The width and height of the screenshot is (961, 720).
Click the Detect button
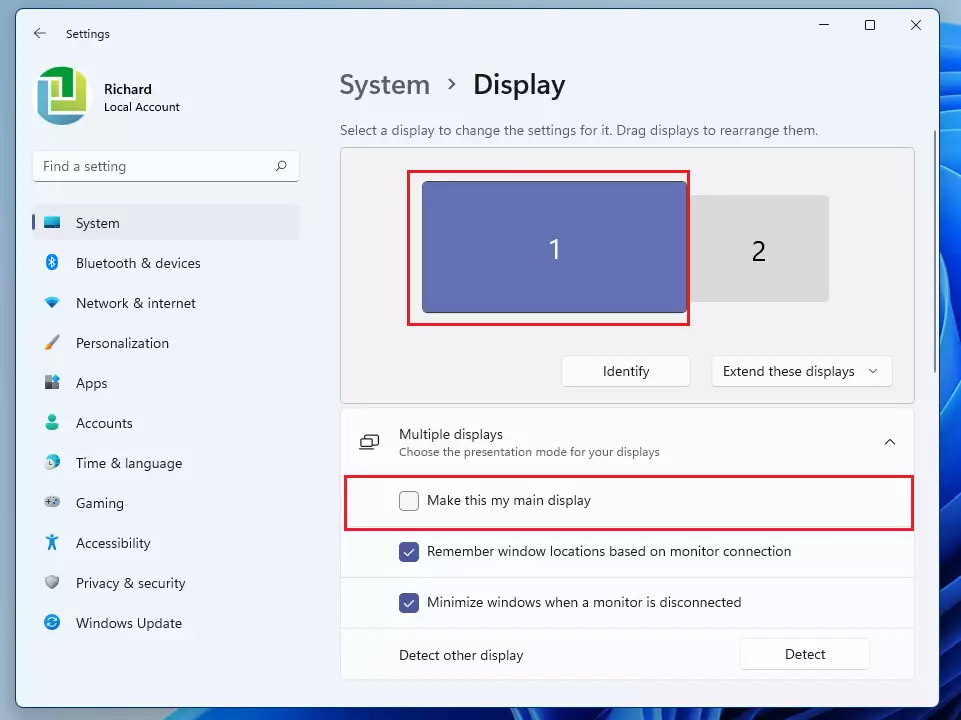click(804, 655)
